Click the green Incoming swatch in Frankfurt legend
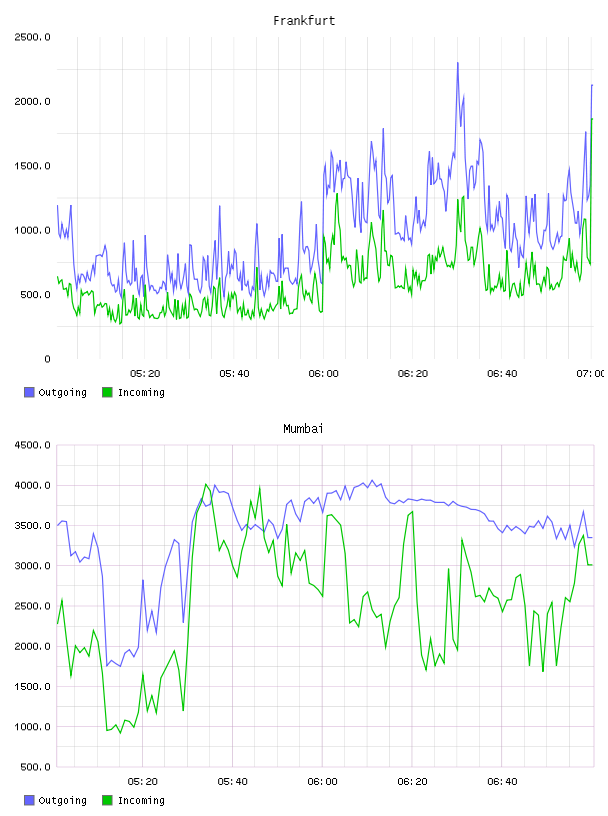This screenshot has height=816, width=608. tap(107, 392)
